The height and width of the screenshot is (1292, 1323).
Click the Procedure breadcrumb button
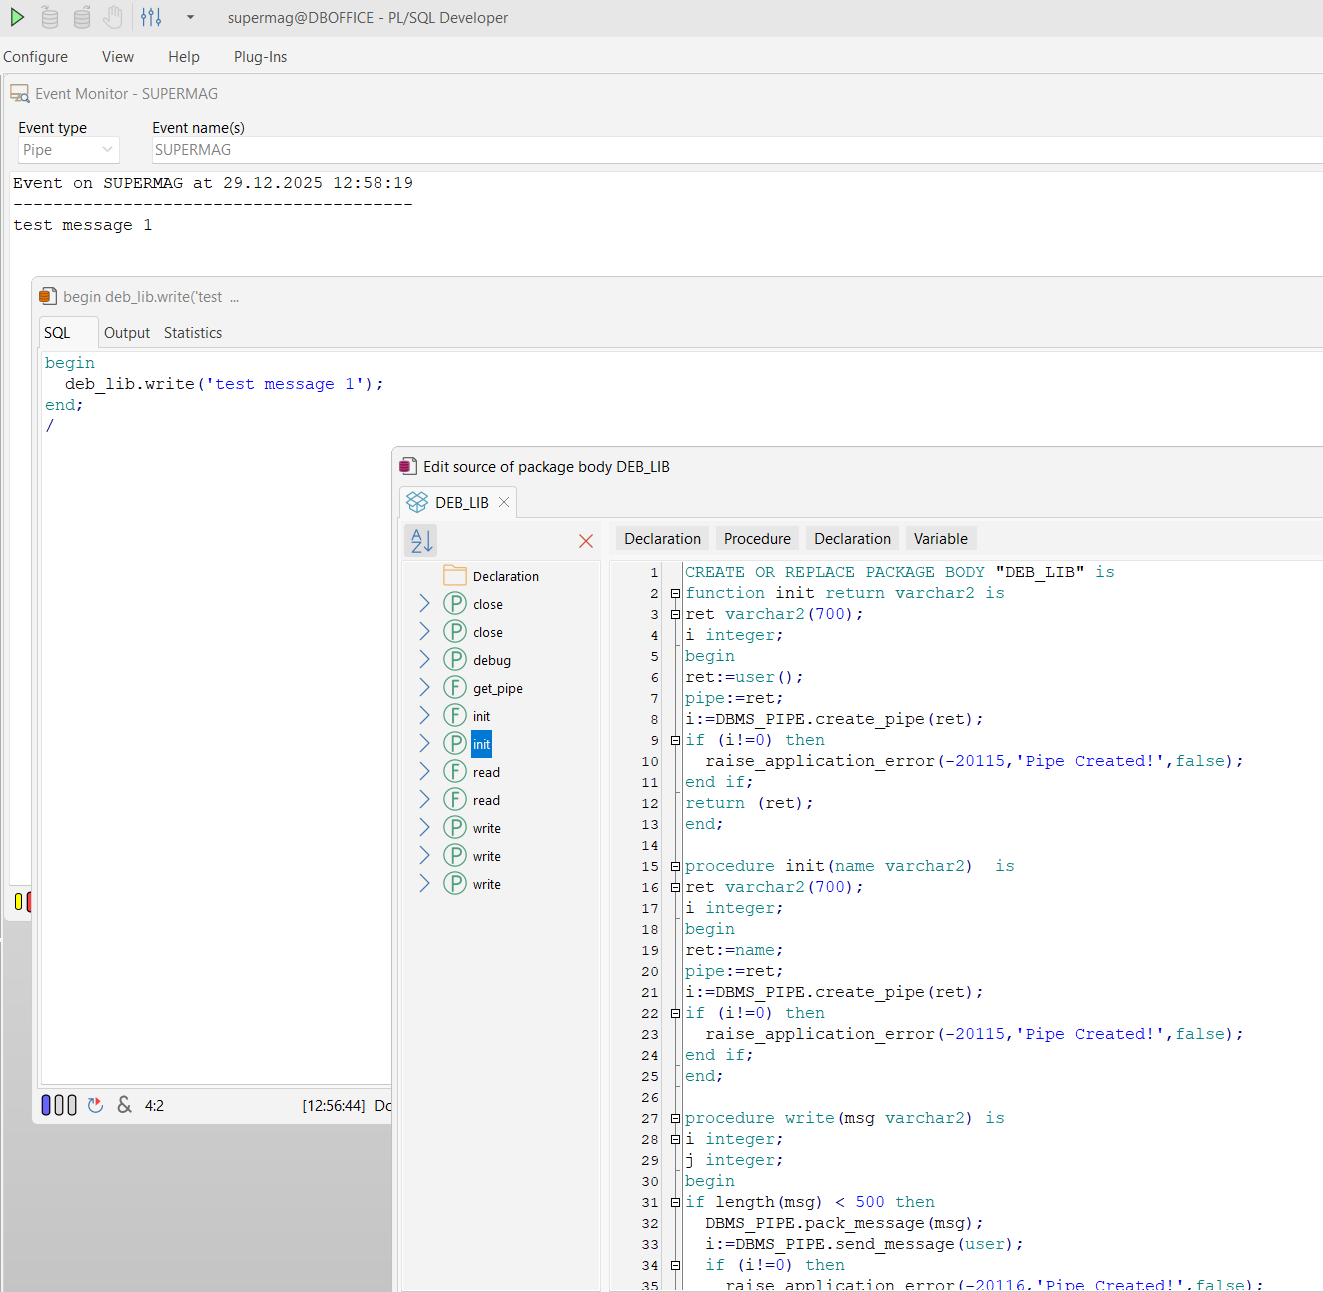757,539
